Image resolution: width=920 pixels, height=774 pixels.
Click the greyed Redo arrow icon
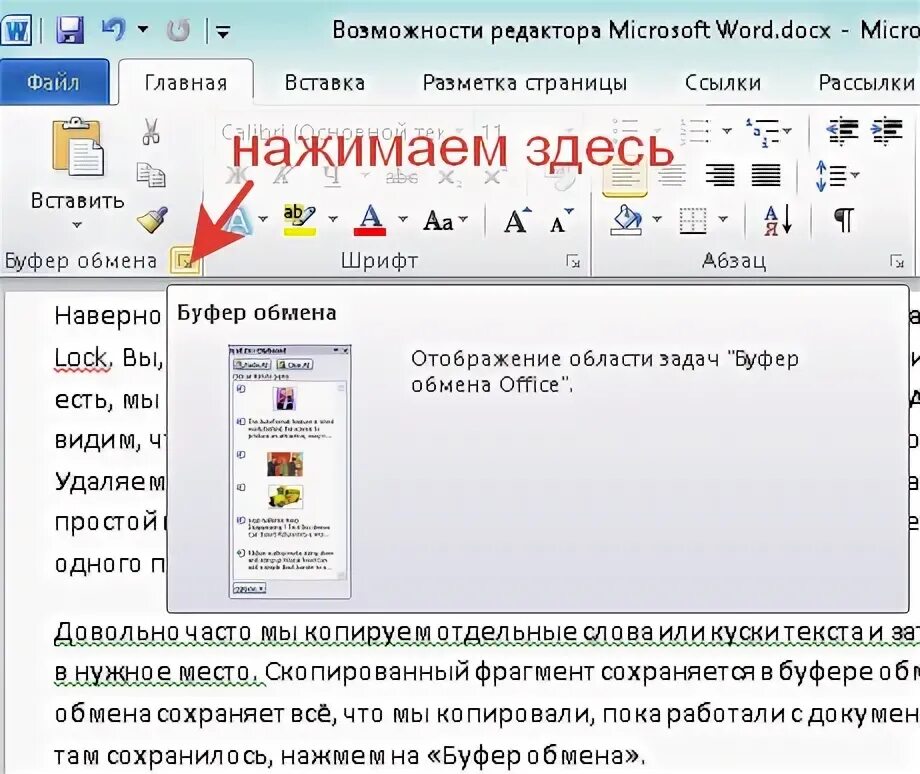click(178, 30)
